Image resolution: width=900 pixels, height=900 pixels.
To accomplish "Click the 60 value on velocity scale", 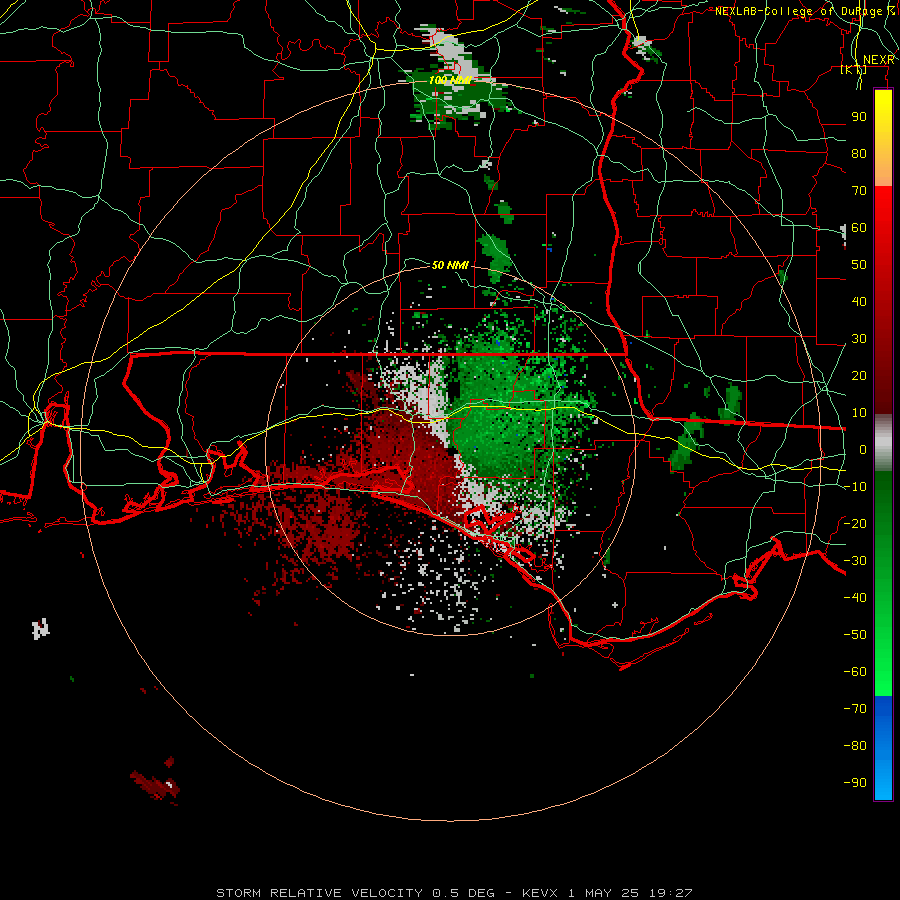I will 859,227.
